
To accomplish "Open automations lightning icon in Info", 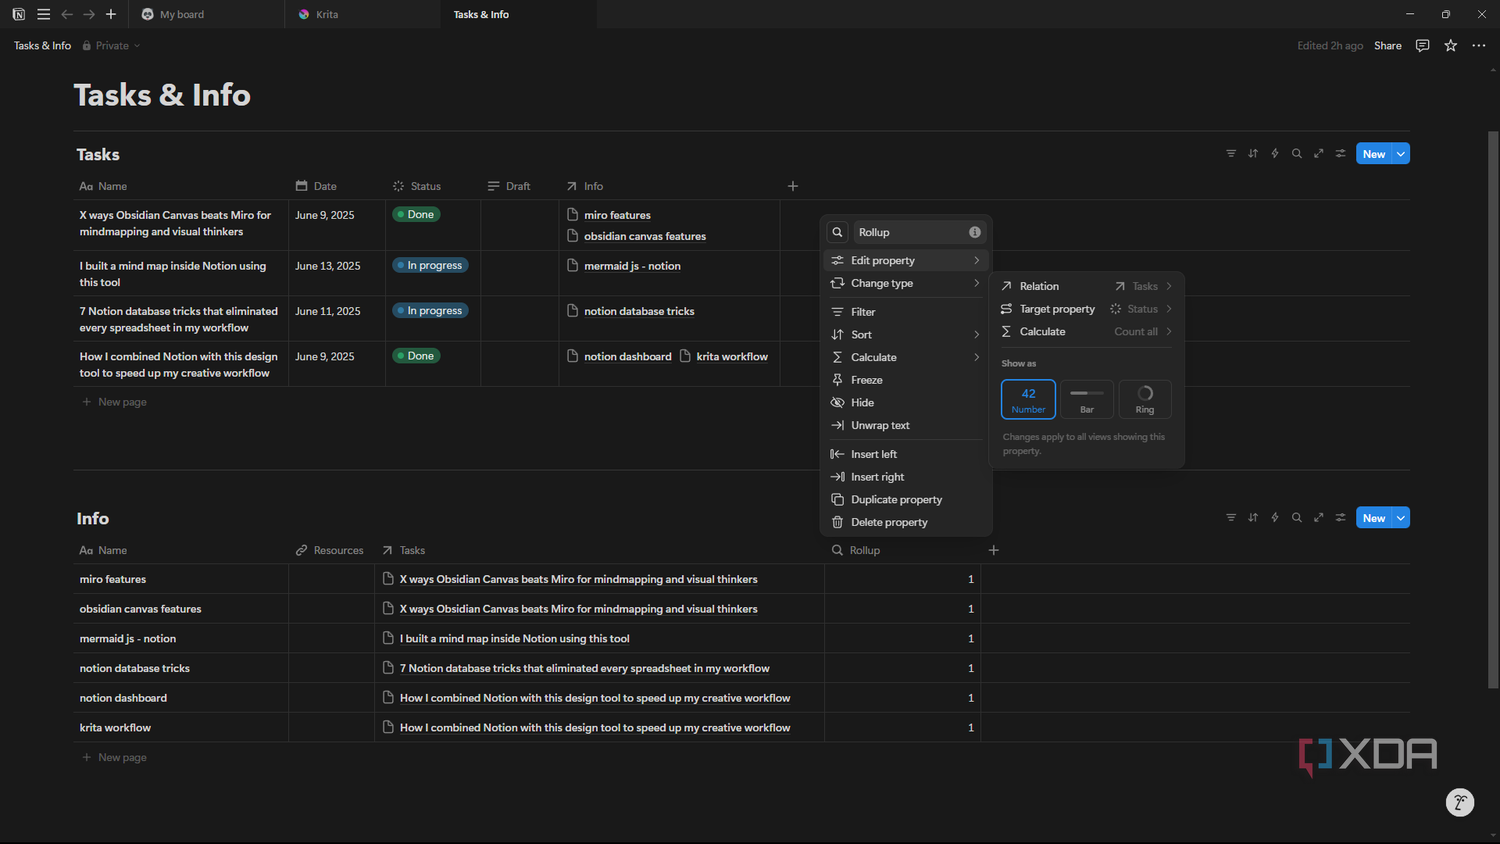I will 1275,518.
